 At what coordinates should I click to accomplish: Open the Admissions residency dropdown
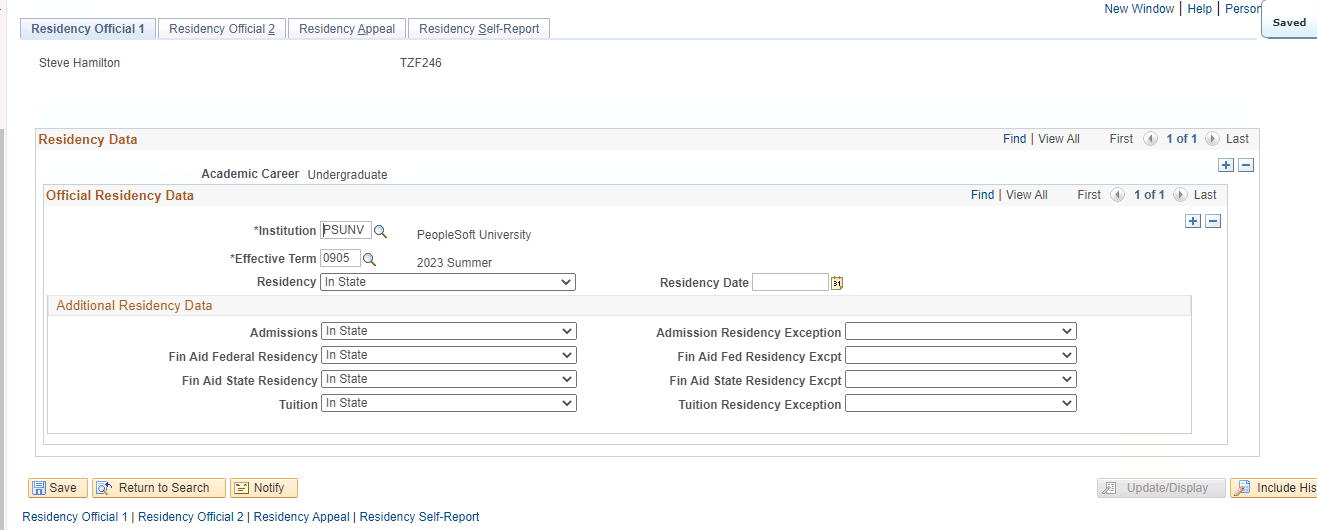click(x=448, y=331)
